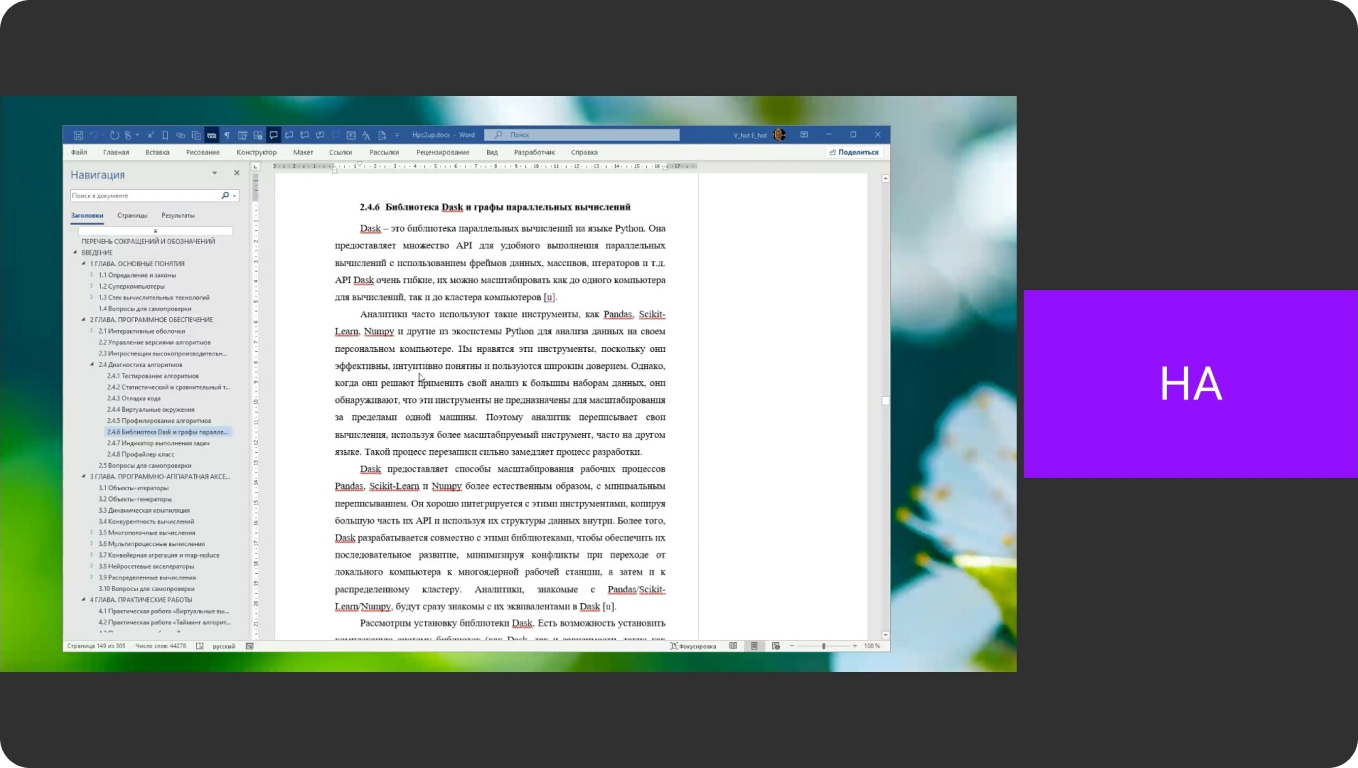Click the new comment speech bubble icon
Screen dimensions: 1358x768
coord(273,135)
